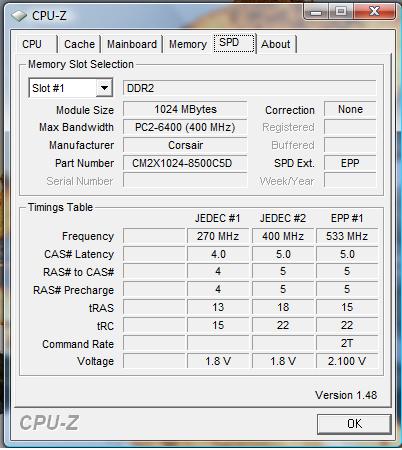Close the CPU-Z window

(x=375, y=12)
